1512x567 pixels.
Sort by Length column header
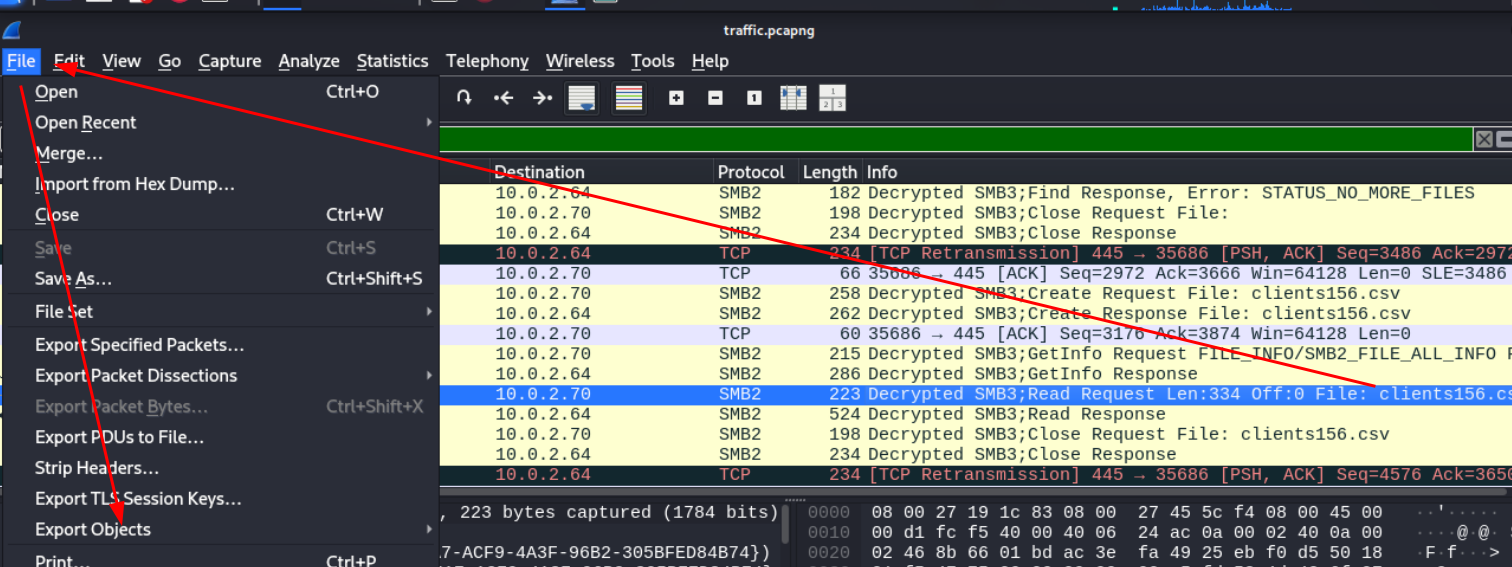tap(830, 172)
